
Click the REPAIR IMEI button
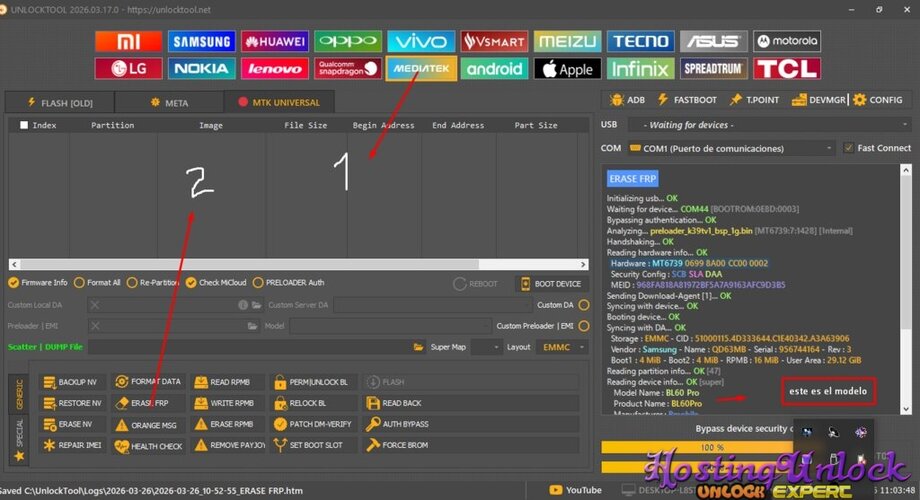[73, 445]
